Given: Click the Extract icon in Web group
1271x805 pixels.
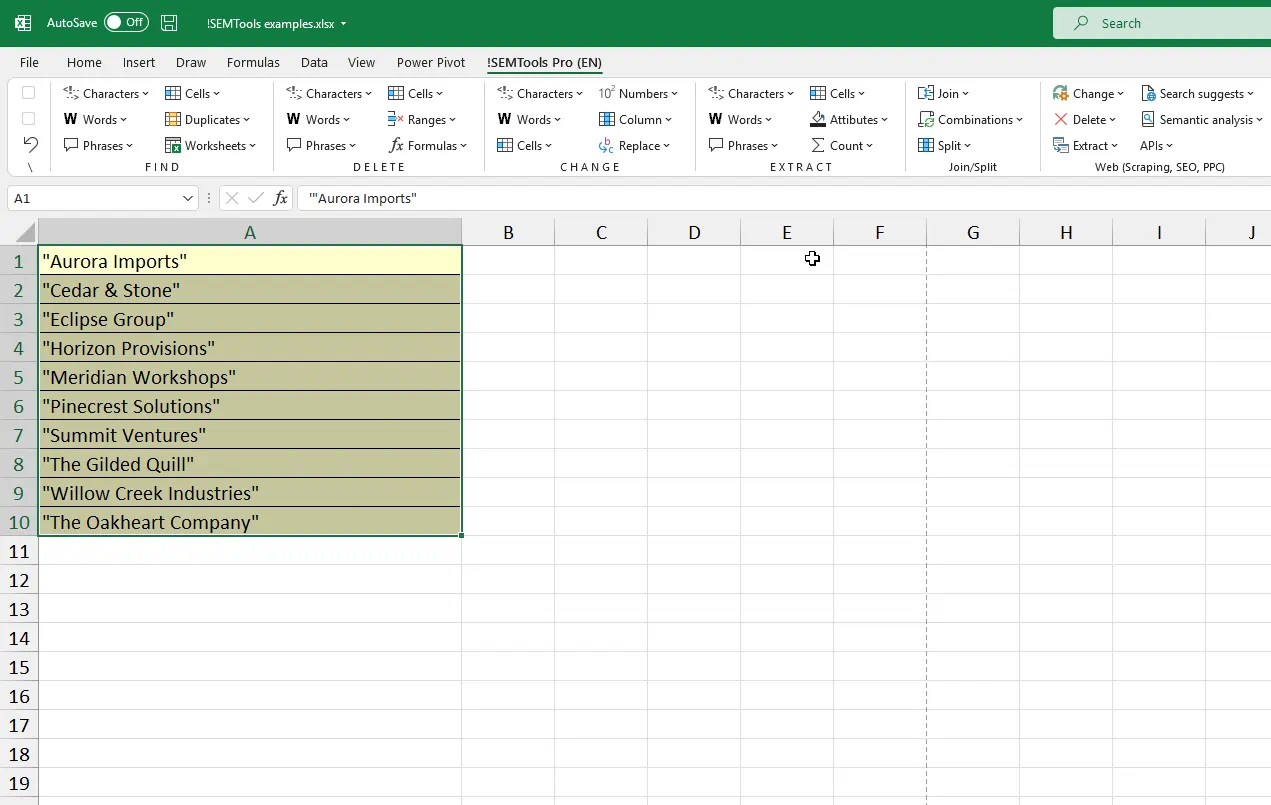Looking at the screenshot, I should tap(1061, 145).
